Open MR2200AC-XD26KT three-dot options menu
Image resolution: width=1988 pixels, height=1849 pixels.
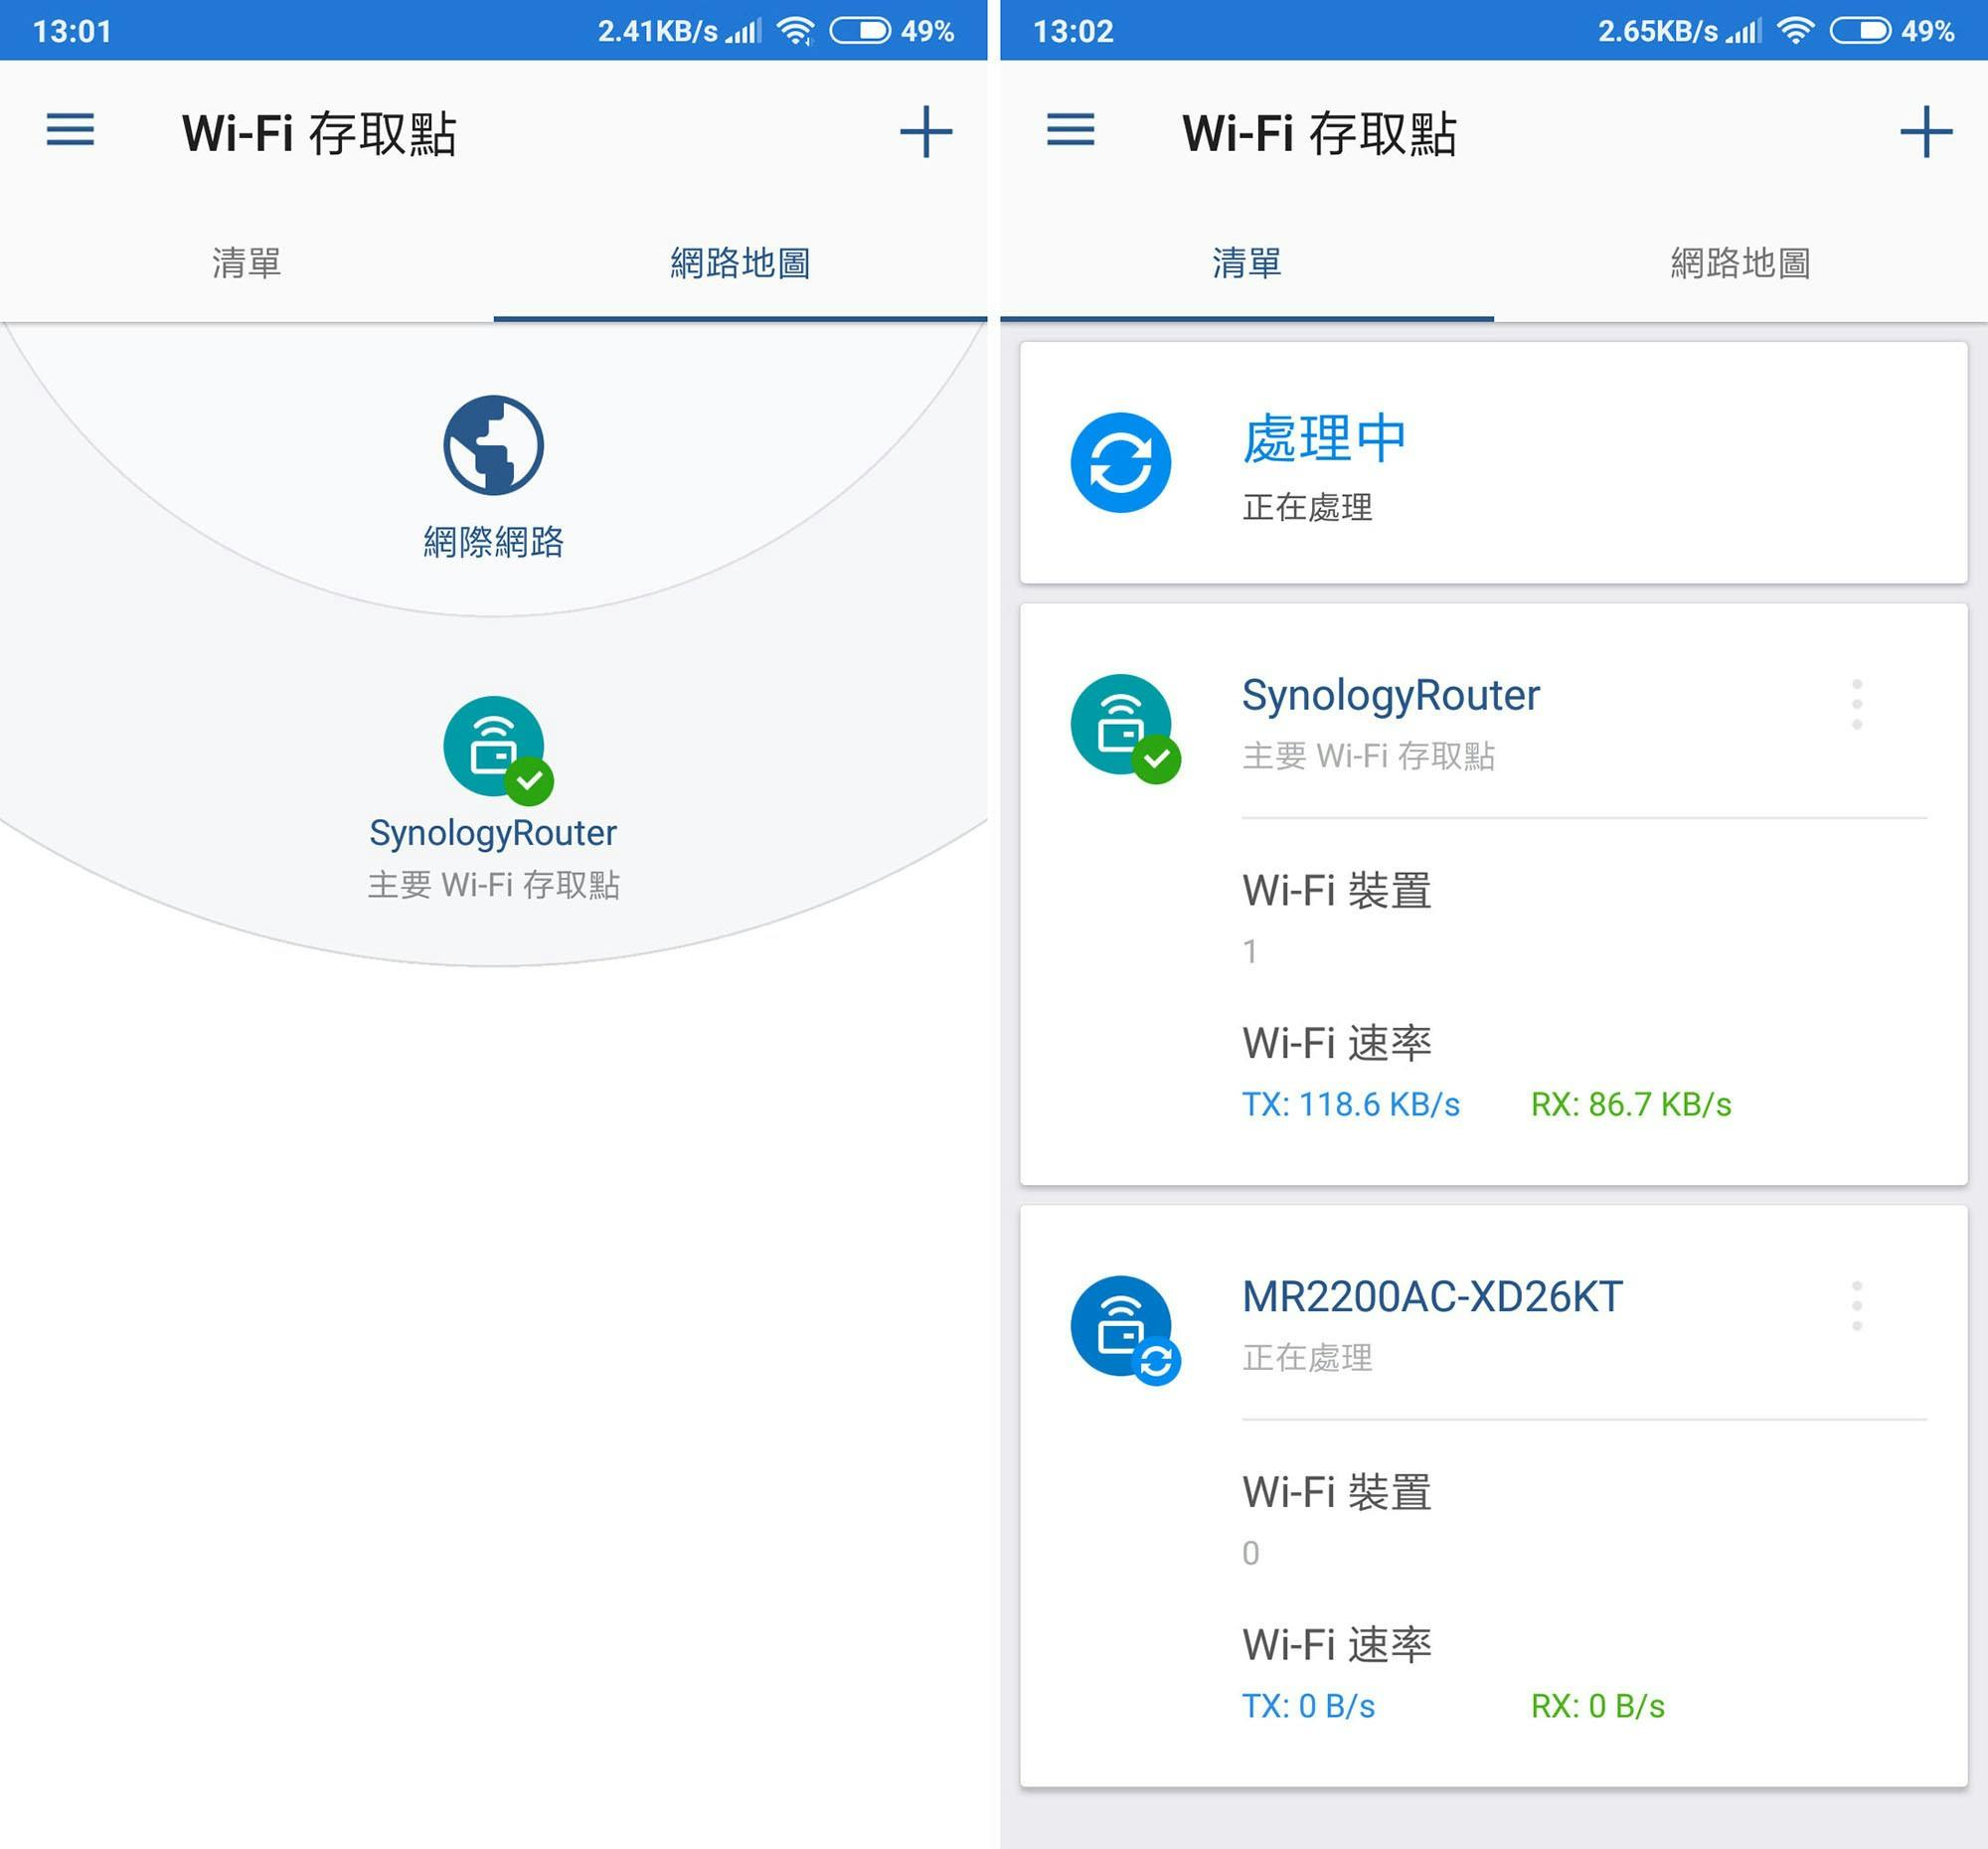(1856, 1305)
